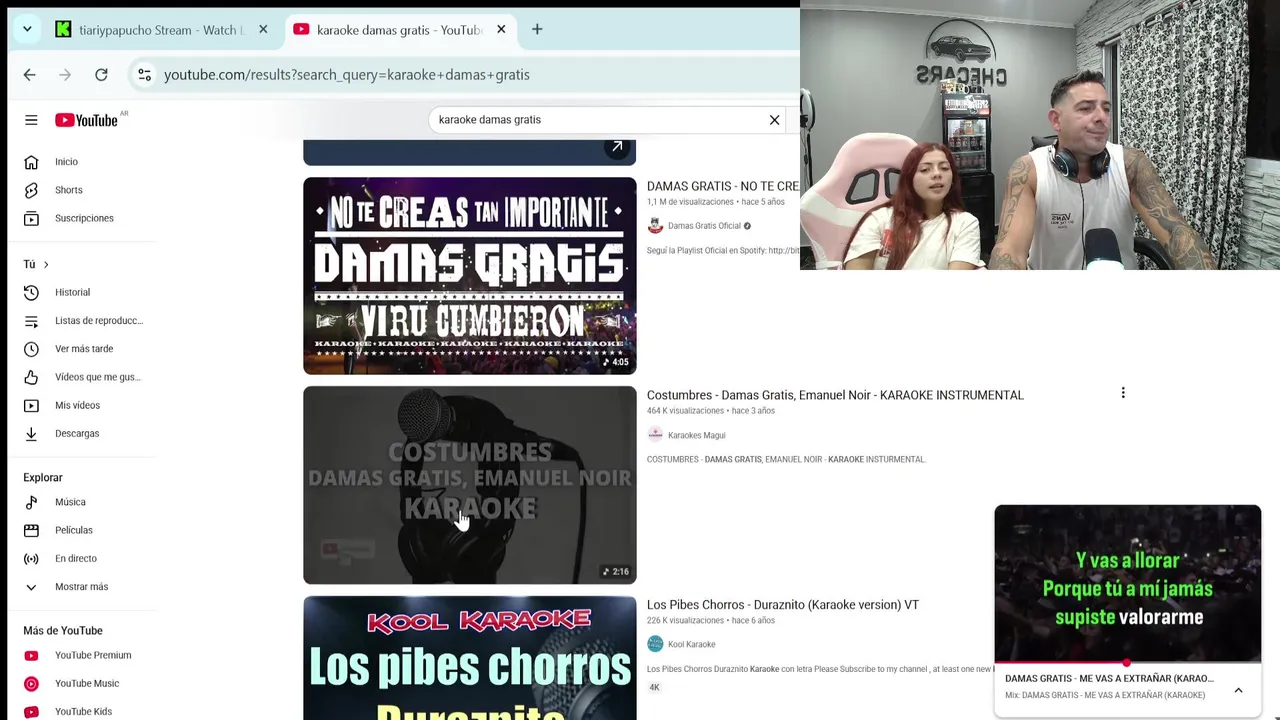The width and height of the screenshot is (1280, 720).
Task: Click the 4K badge under Duraznito video
Action: [x=654, y=687]
